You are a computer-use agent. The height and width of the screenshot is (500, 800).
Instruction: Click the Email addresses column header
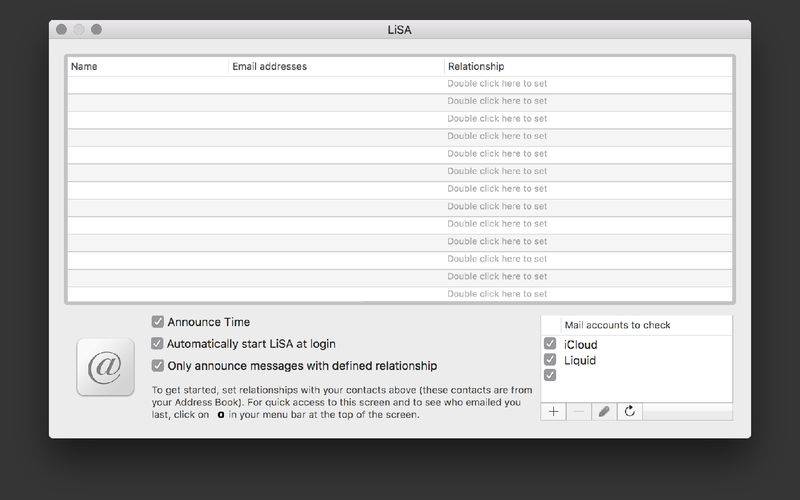(336, 66)
